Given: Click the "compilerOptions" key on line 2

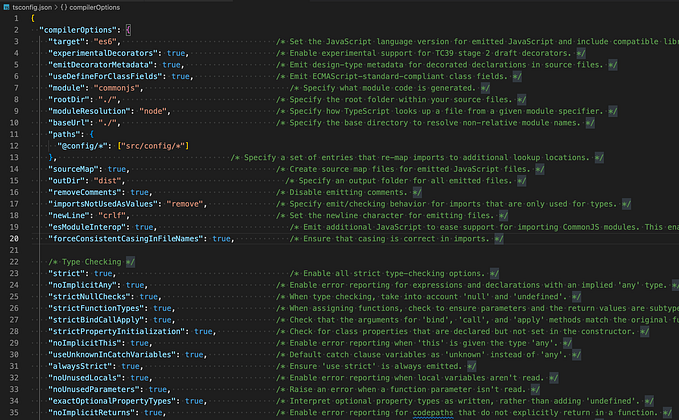Looking at the screenshot, I should click(78, 30).
